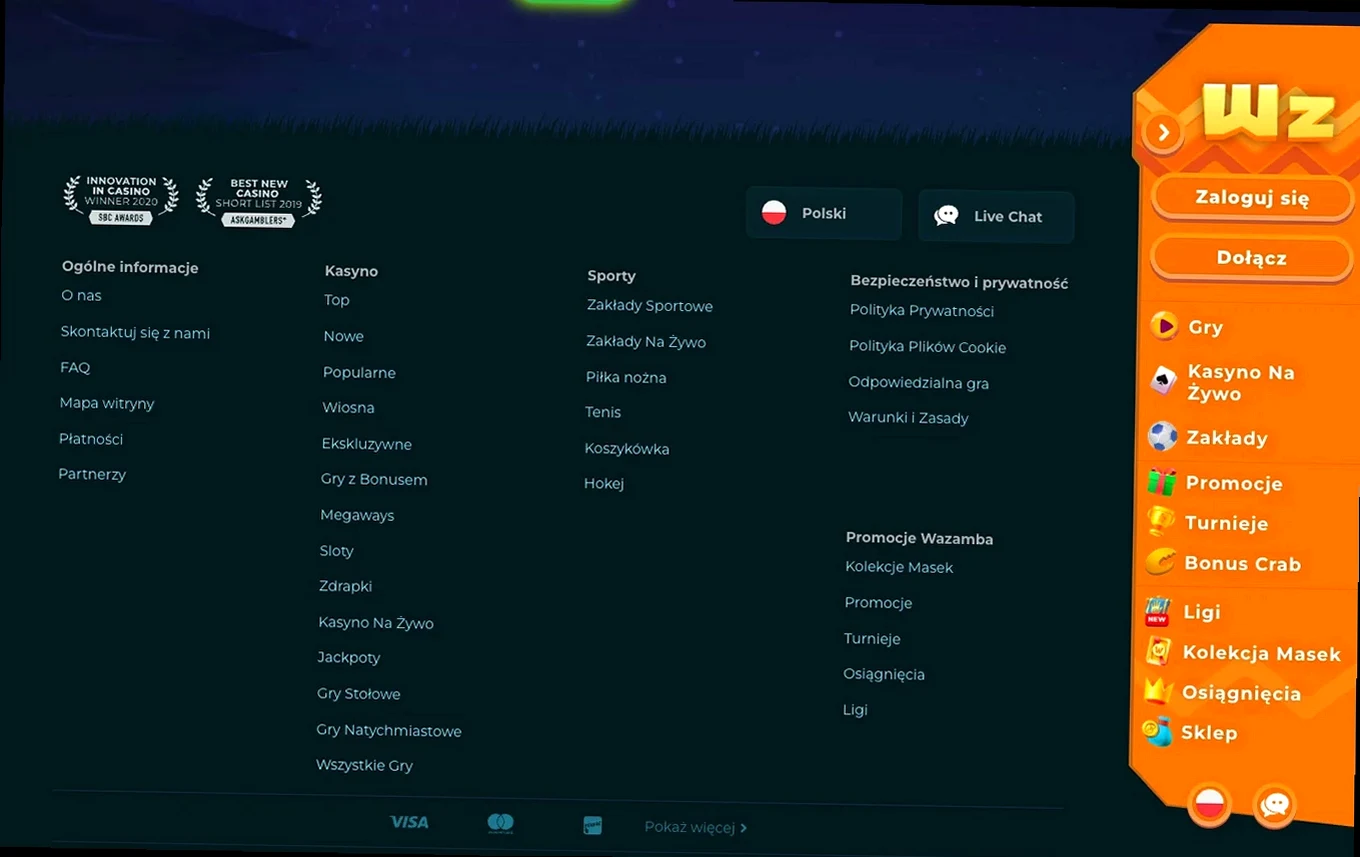Open Zakłady Na Żywo link
Viewport: 1360px width, 857px height.
[x=645, y=342]
